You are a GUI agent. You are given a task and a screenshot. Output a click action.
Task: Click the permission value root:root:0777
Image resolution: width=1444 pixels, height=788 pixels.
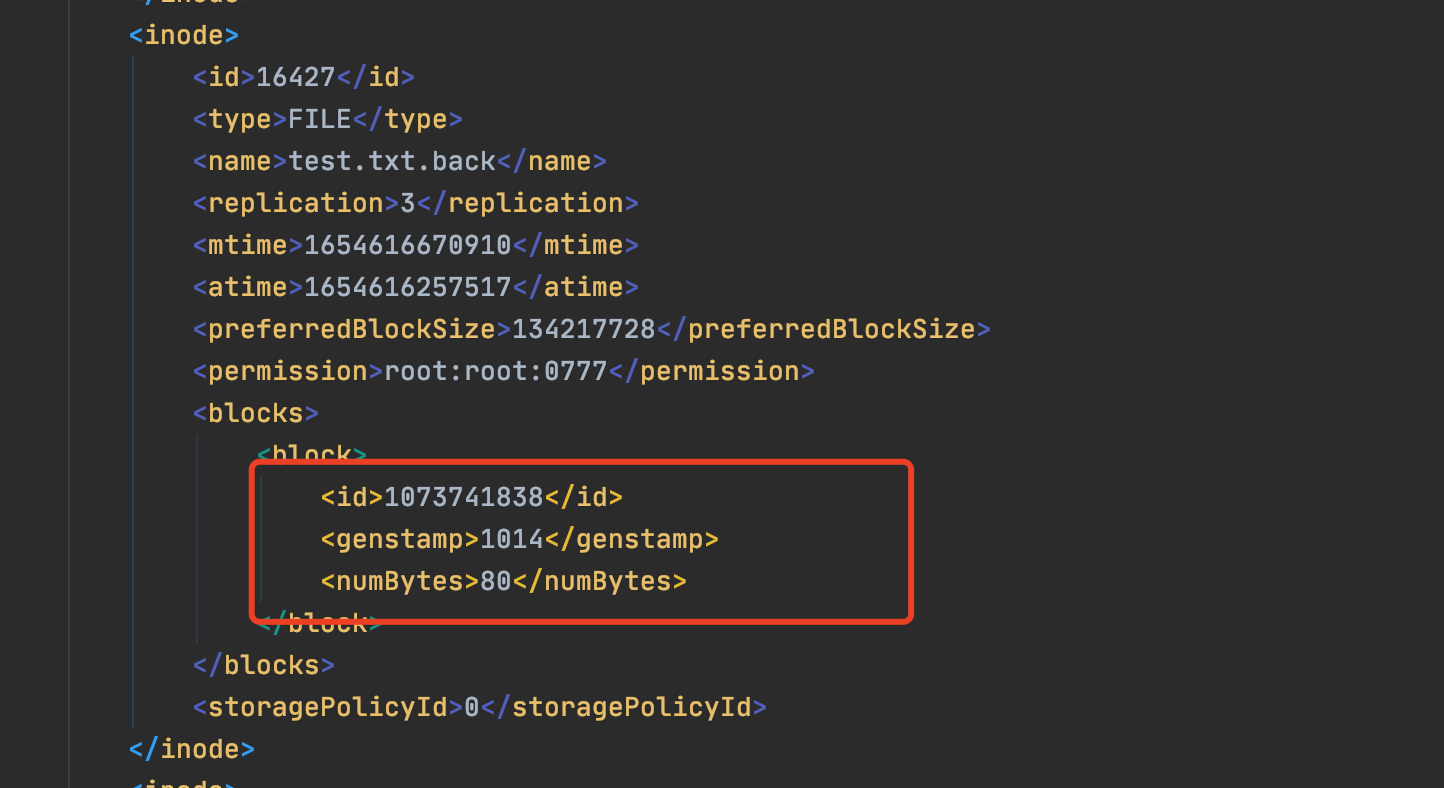496,371
